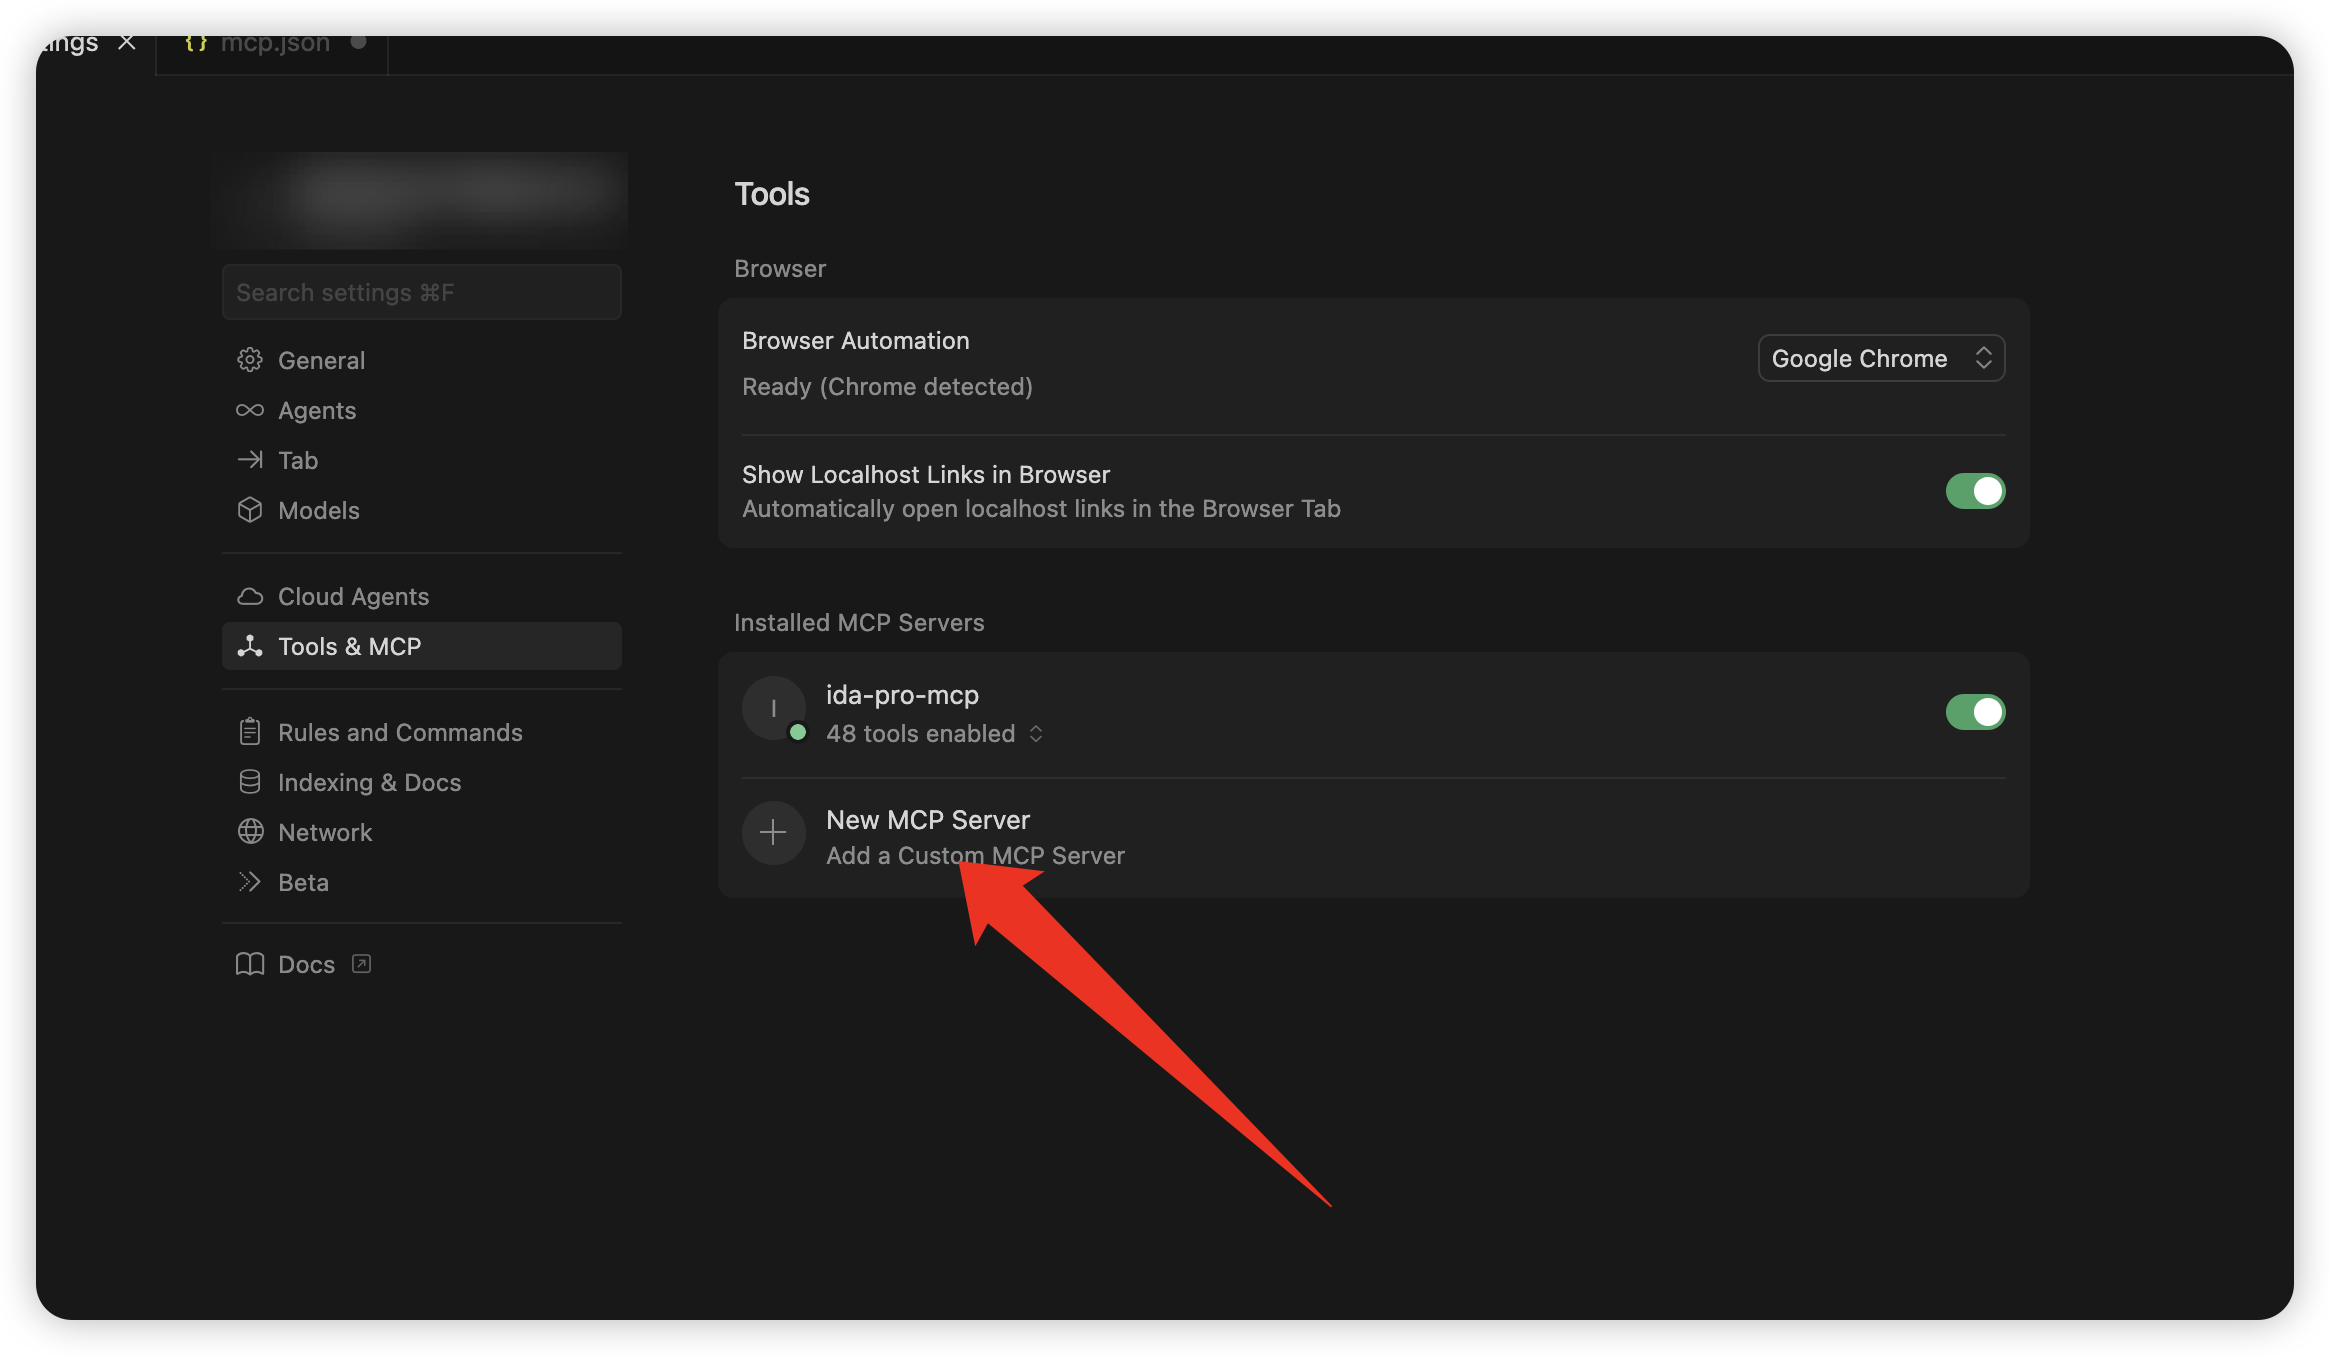
Task: Click the Rules and Commands clipboard icon
Action: 249,732
